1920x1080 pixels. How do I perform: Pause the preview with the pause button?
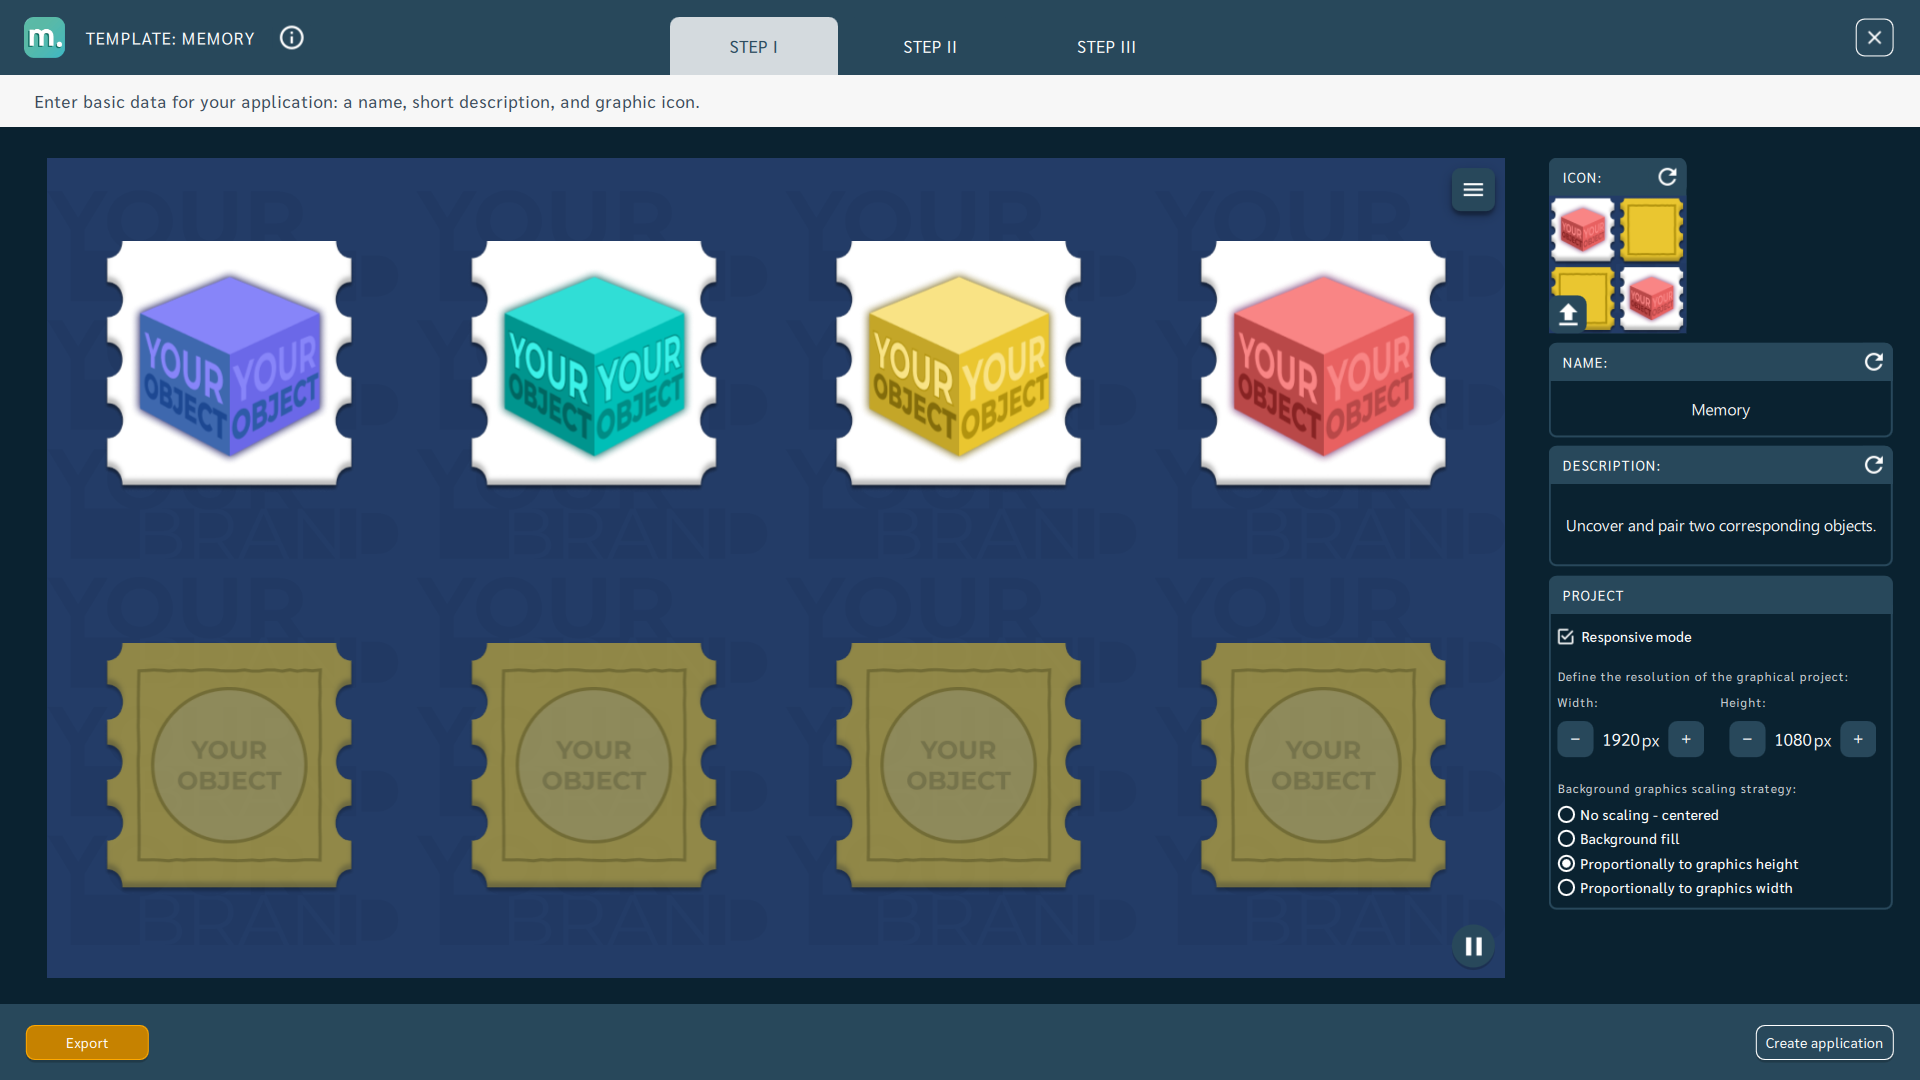coord(1473,946)
